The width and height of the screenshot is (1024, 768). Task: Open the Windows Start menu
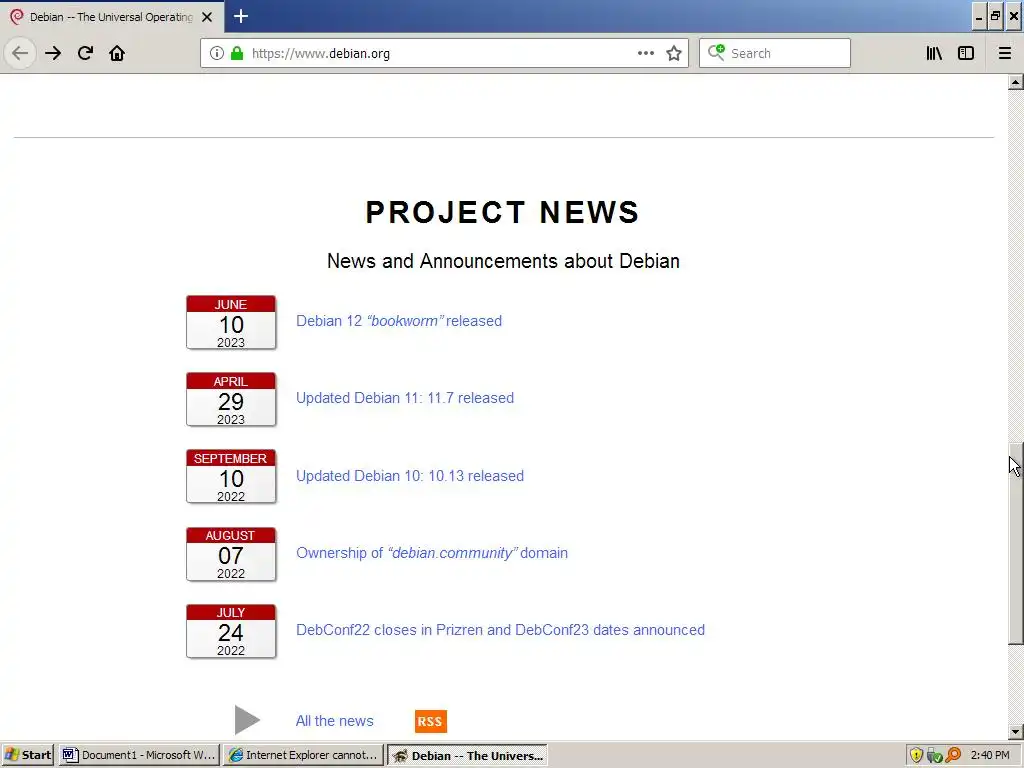pos(27,755)
